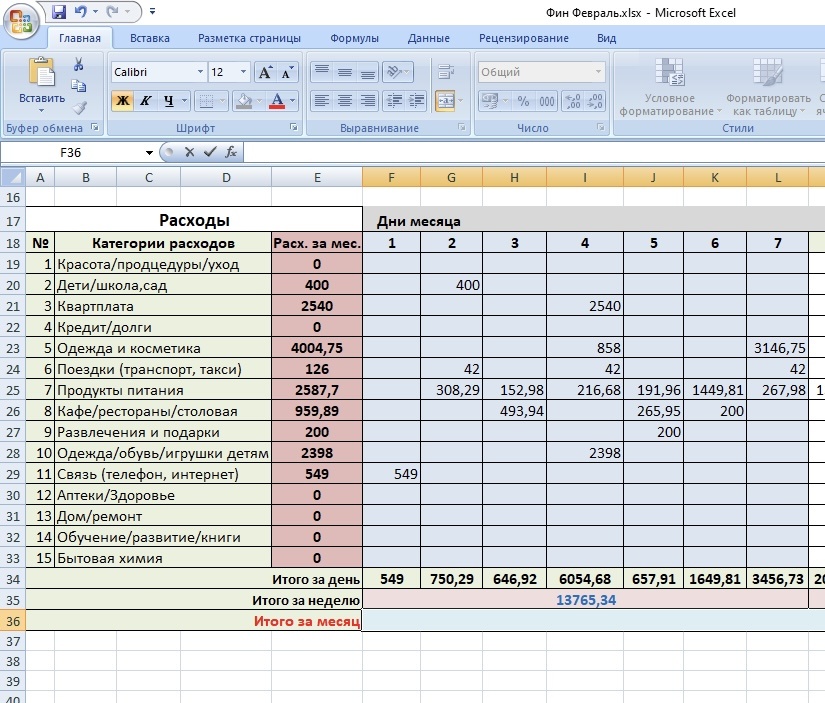Apply percent style format
Viewport: 825px width, 703px height.
coord(524,101)
